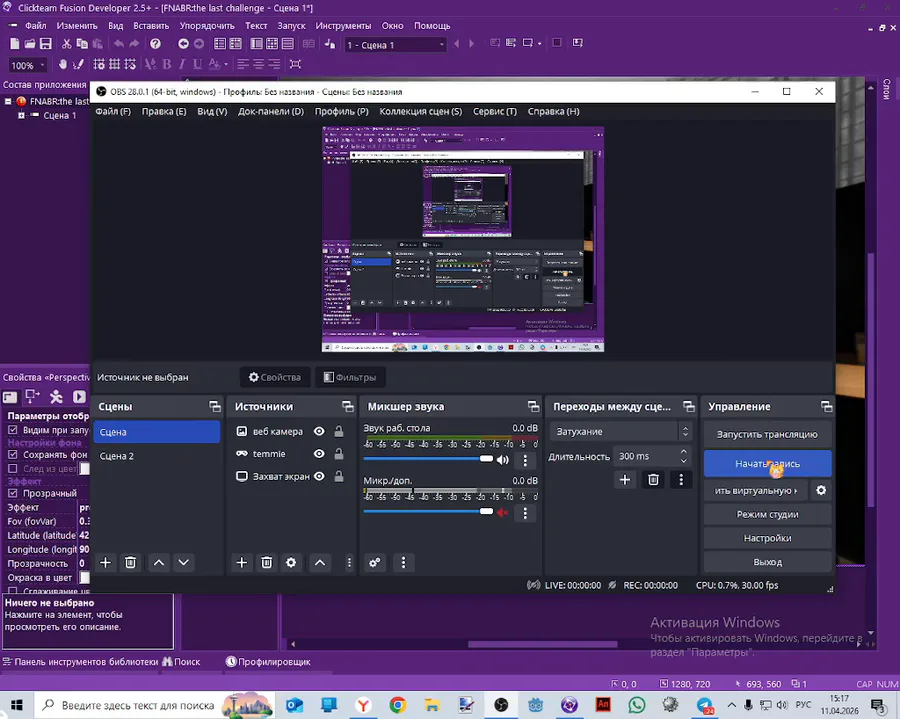Open transition properties three-dots menu
Image resolution: width=900 pixels, height=719 pixels.
tap(681, 480)
